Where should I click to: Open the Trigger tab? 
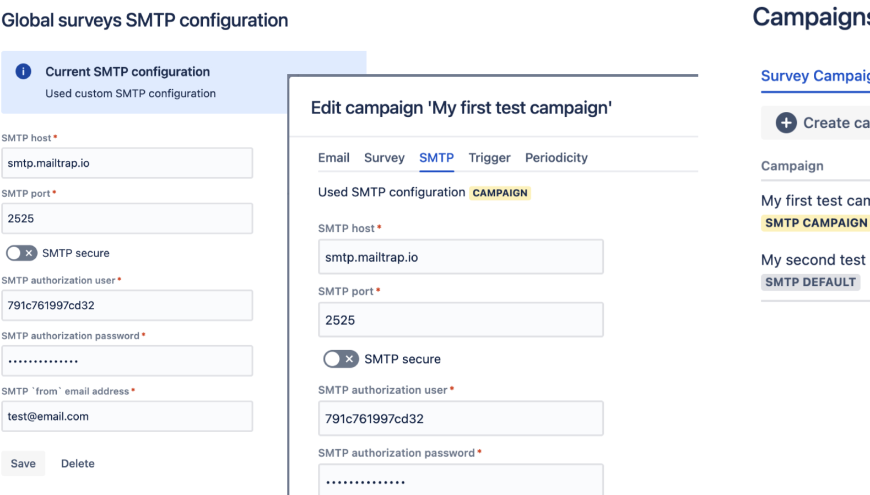[x=489, y=158]
